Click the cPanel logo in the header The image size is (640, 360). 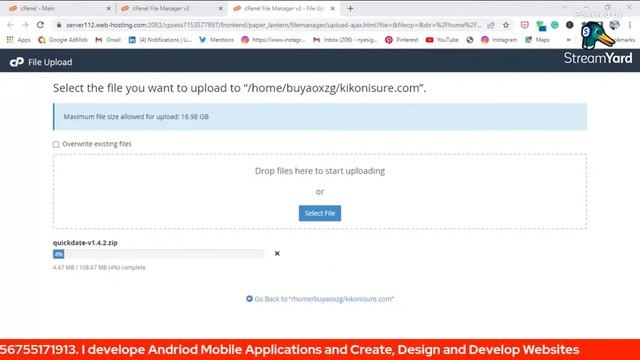tap(17, 62)
